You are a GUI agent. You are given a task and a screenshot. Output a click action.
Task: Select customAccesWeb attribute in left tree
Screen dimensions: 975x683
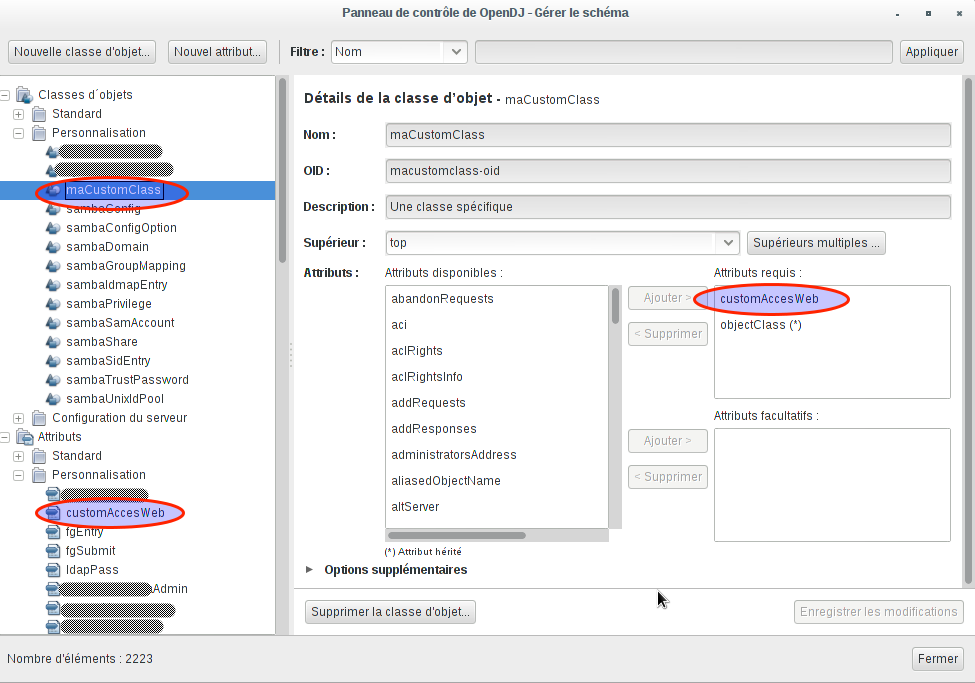[115, 513]
